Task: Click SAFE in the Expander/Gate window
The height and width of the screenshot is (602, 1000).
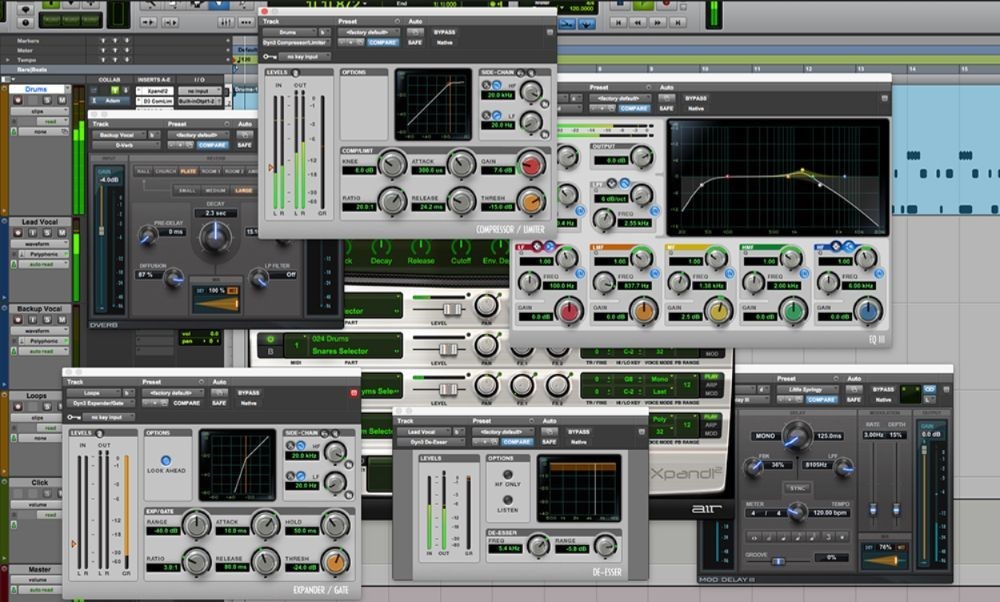Action: click(219, 403)
